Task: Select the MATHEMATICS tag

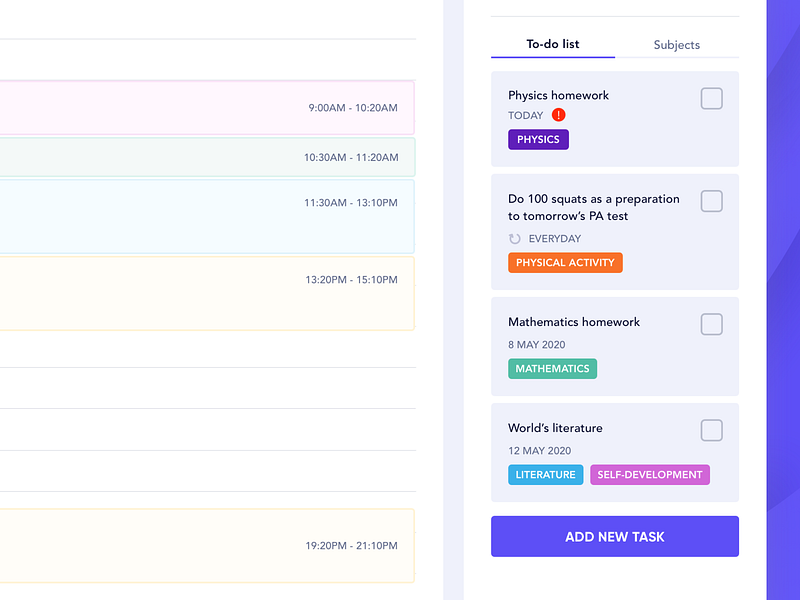Action: [x=552, y=368]
